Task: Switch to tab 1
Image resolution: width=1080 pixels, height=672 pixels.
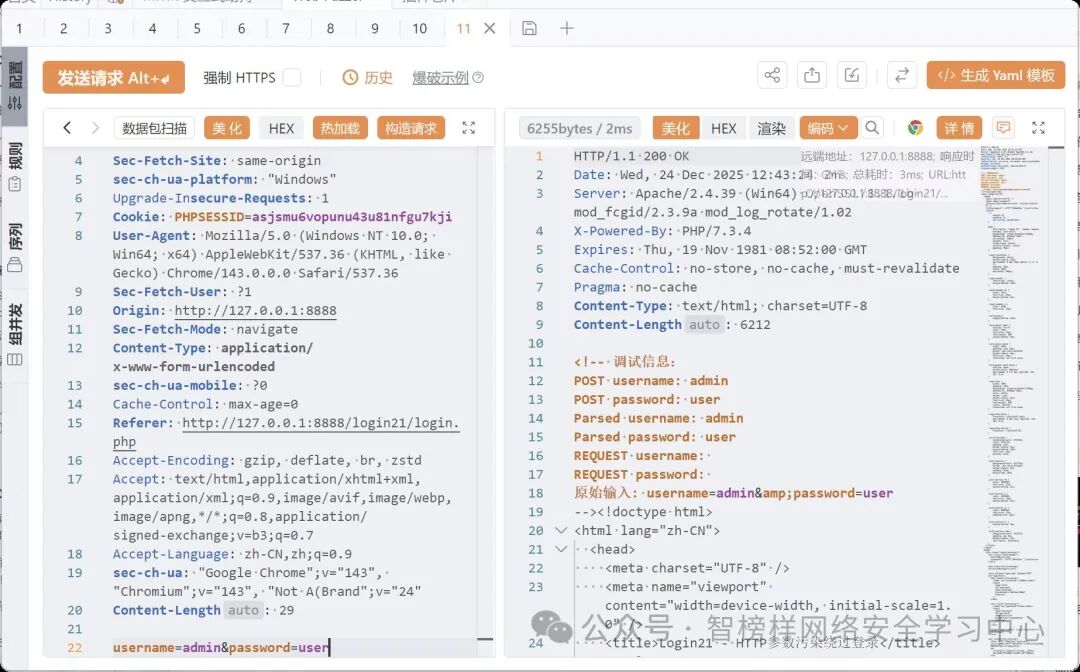Action: [19, 28]
